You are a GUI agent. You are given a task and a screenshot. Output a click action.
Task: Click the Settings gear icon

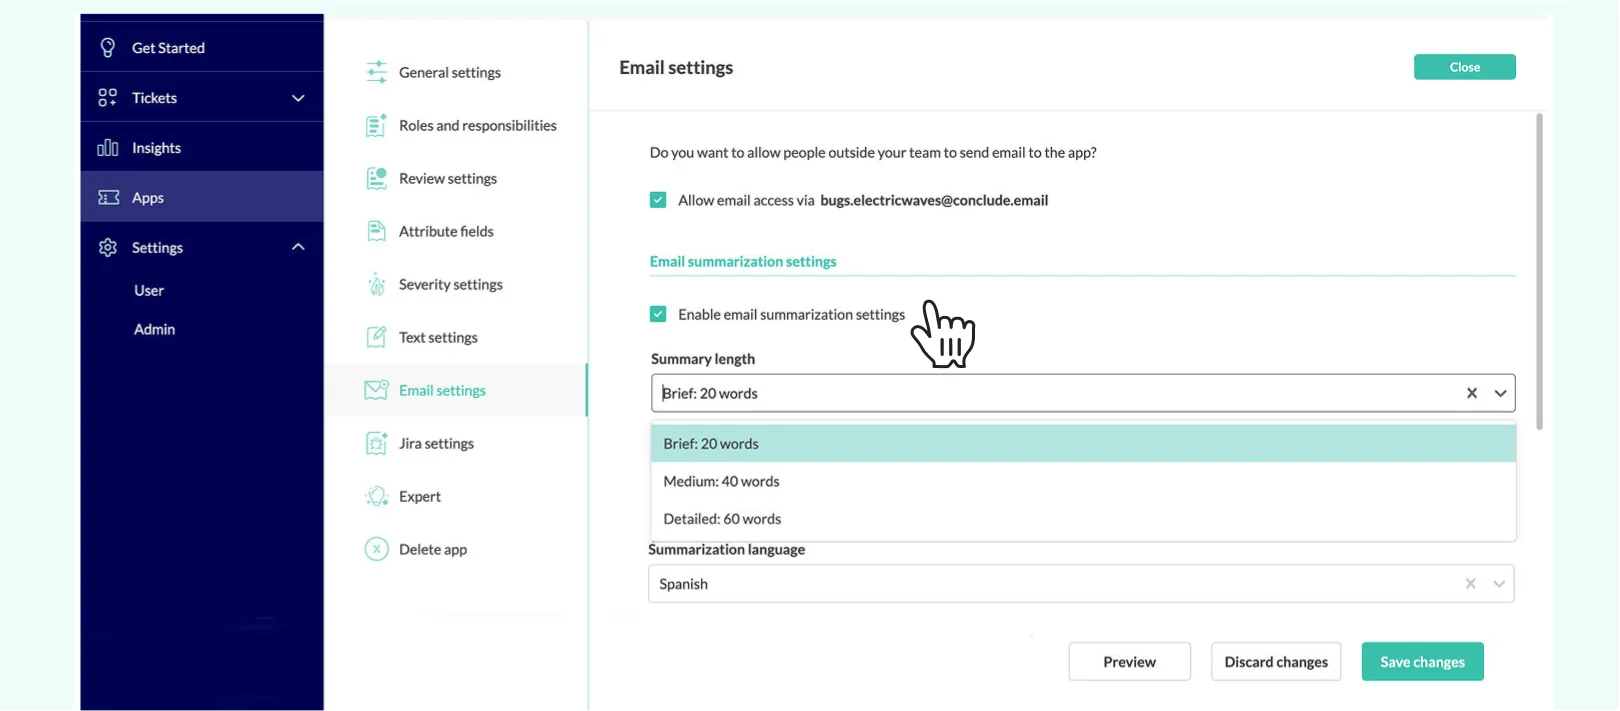108,247
